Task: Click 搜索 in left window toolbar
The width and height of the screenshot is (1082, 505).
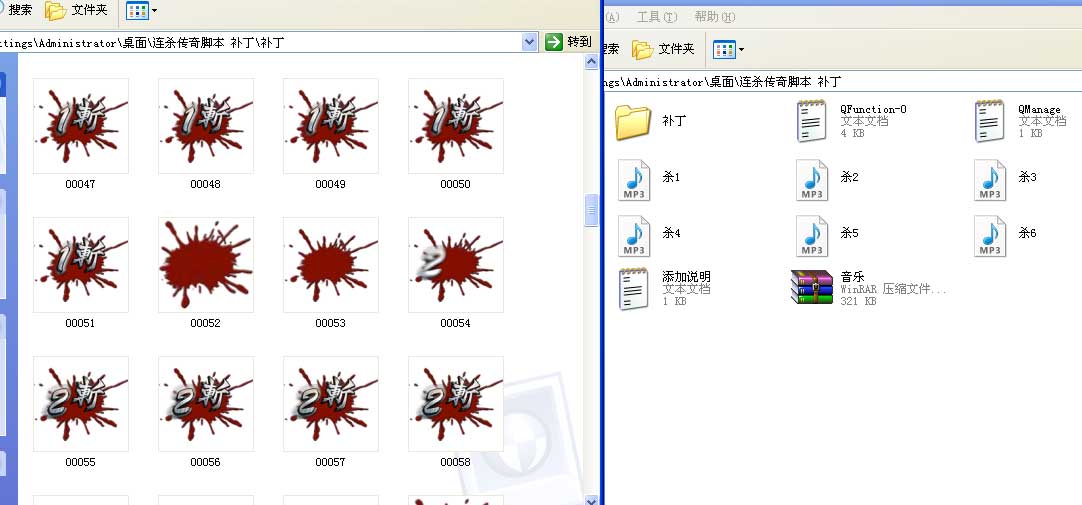Action: pyautogui.click(x=15, y=10)
